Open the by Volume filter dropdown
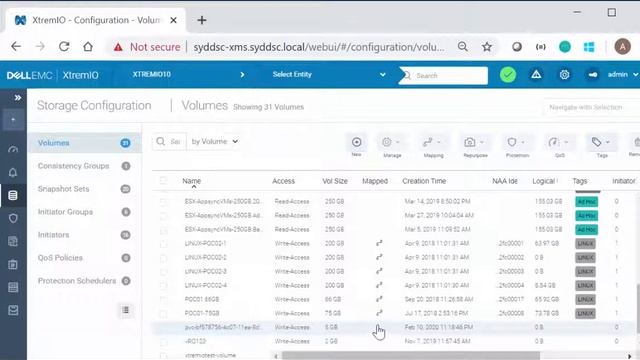 tap(214, 141)
